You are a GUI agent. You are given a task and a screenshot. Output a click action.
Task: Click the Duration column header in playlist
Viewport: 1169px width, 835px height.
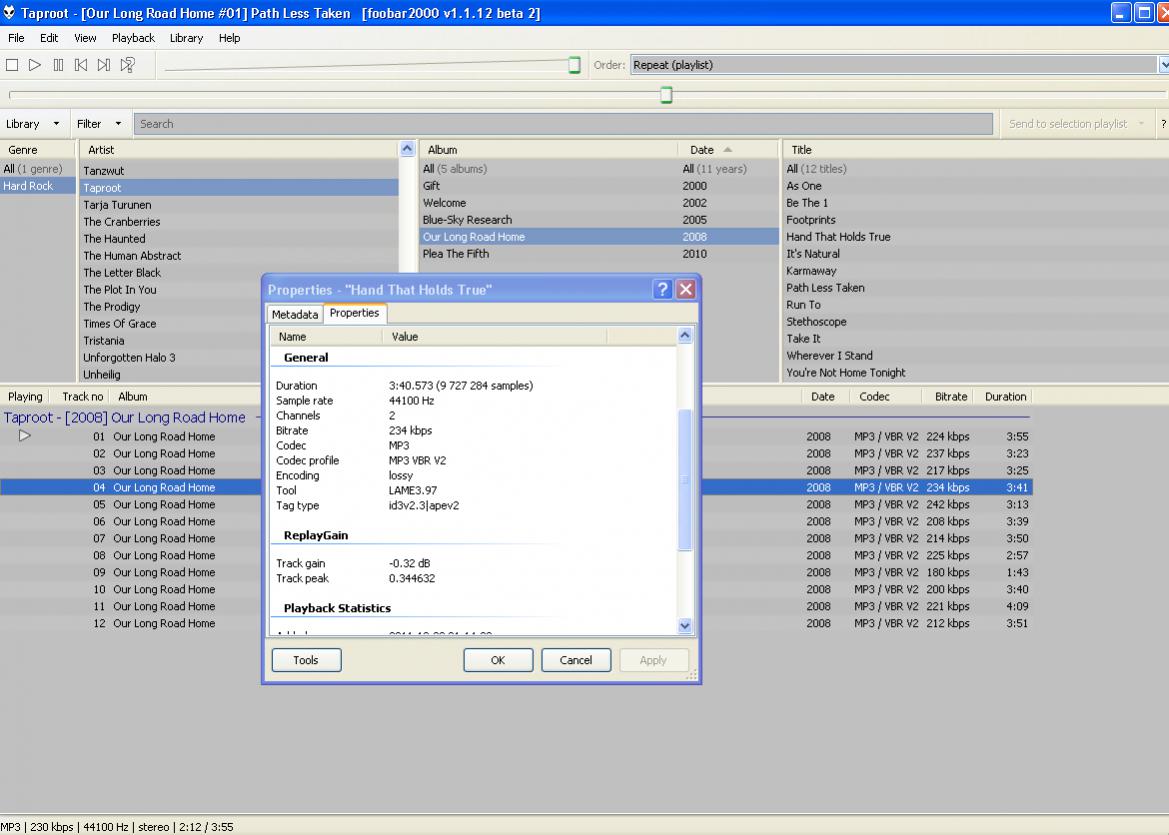point(1005,397)
